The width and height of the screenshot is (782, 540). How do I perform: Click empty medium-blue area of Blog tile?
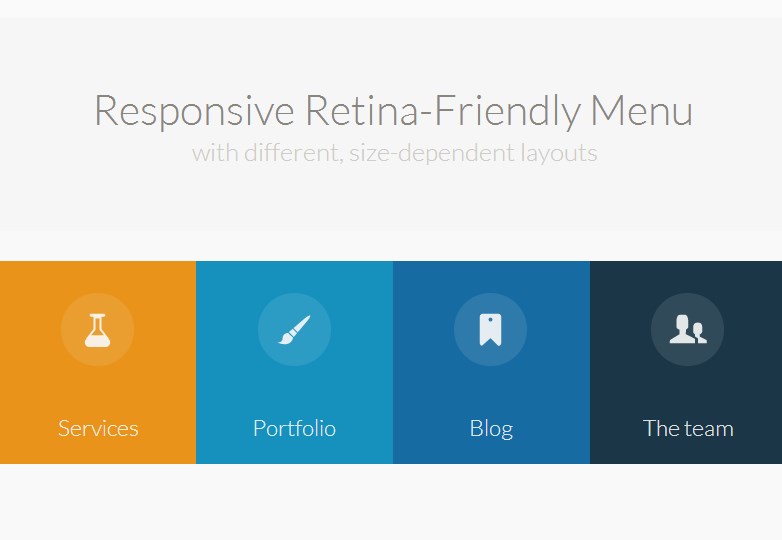(x=420, y=385)
